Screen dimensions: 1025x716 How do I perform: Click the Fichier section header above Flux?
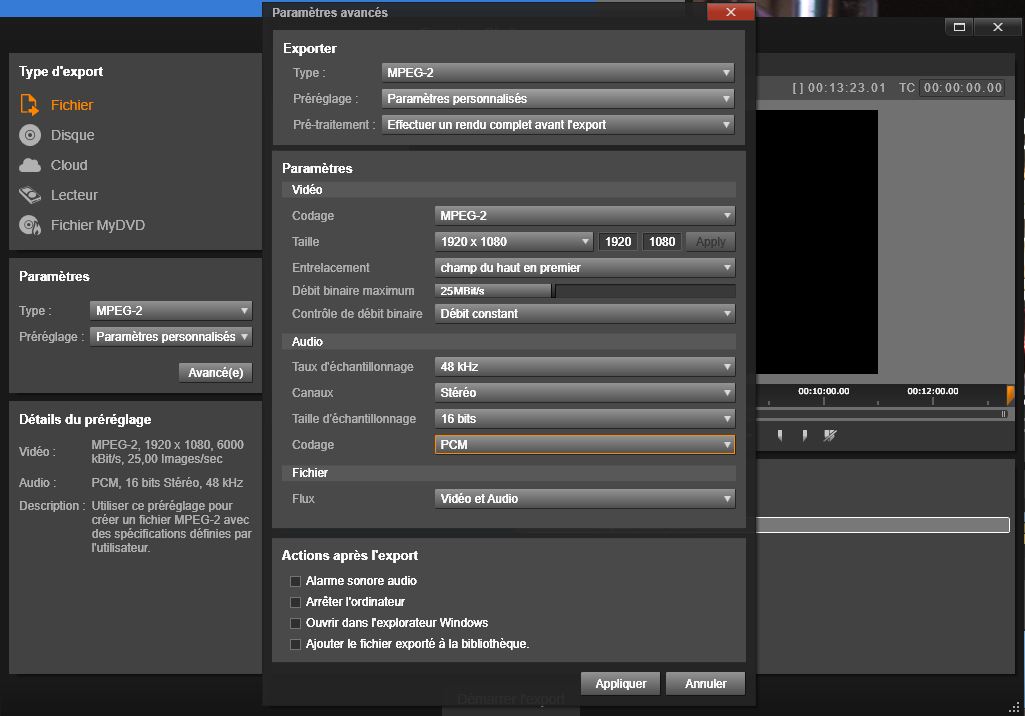tap(509, 473)
